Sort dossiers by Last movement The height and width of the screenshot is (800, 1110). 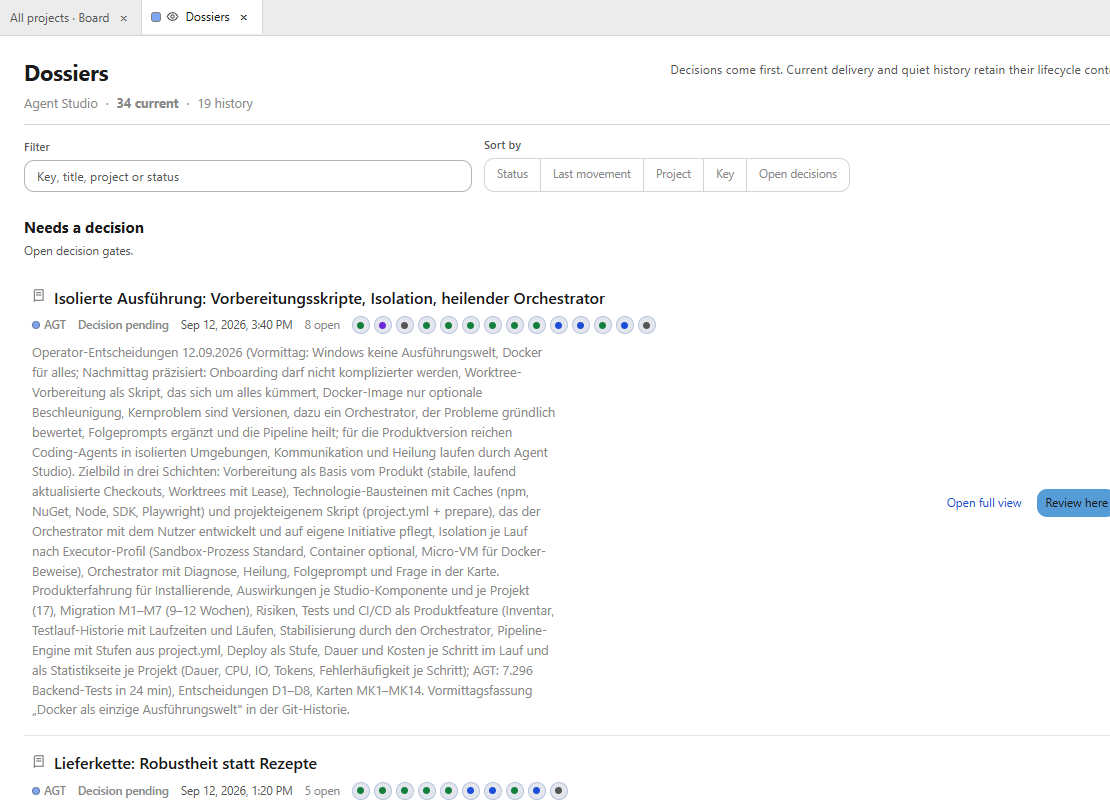[x=592, y=175]
